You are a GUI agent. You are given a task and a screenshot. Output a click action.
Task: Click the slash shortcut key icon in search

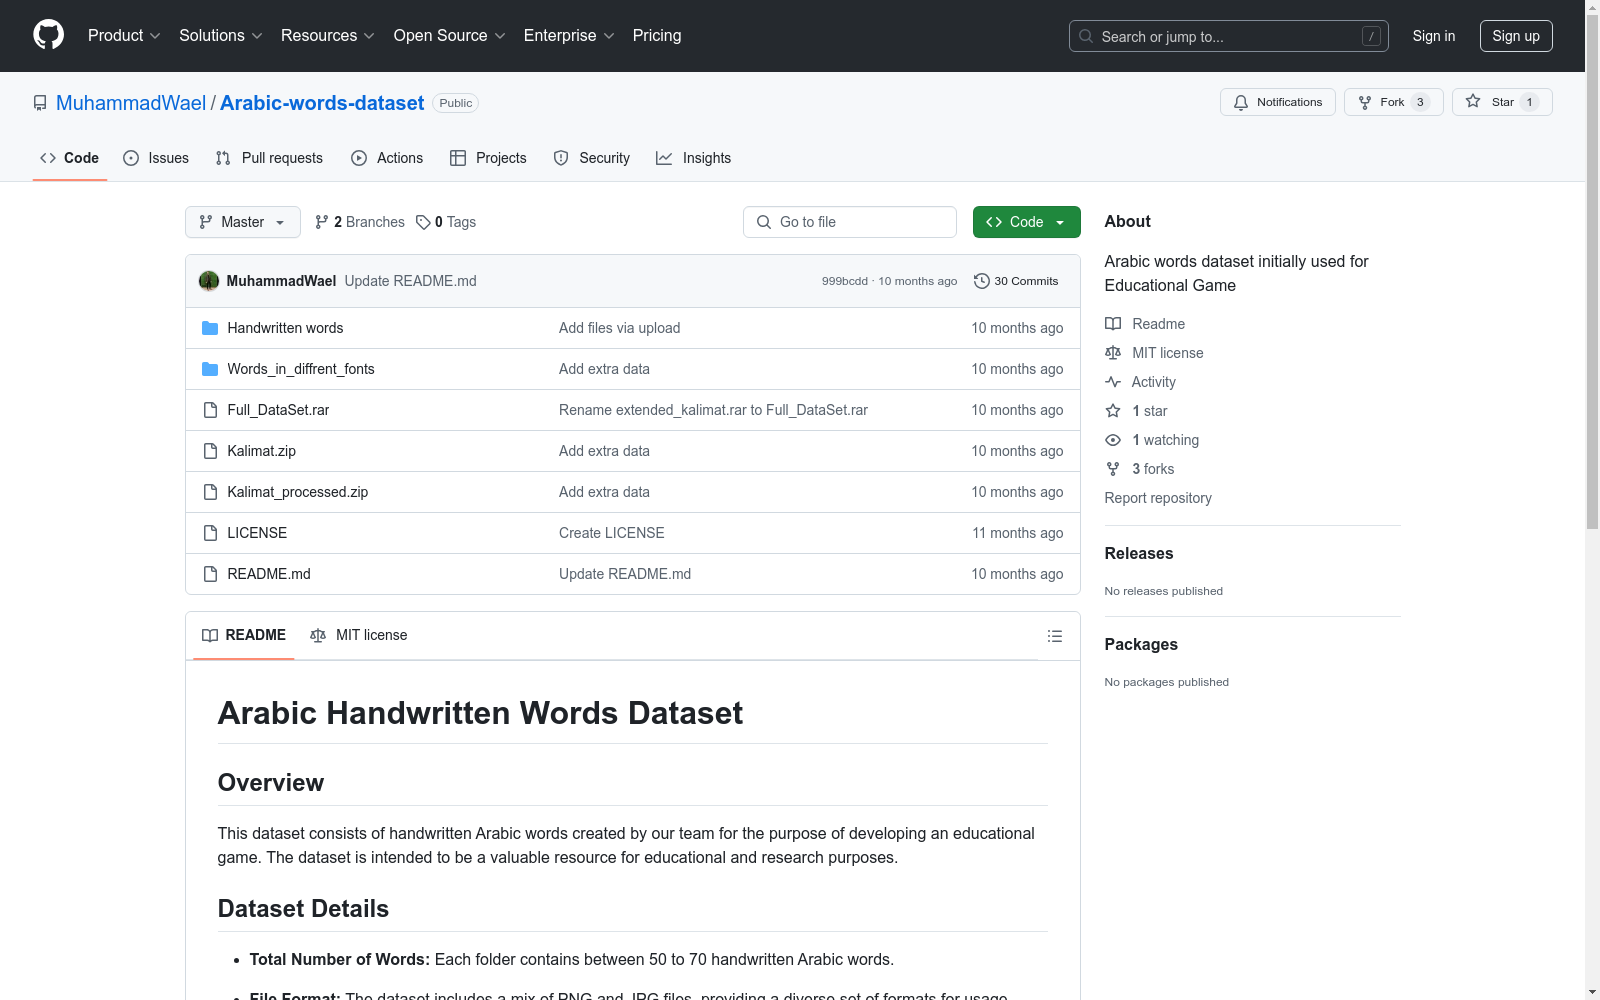pyautogui.click(x=1371, y=36)
